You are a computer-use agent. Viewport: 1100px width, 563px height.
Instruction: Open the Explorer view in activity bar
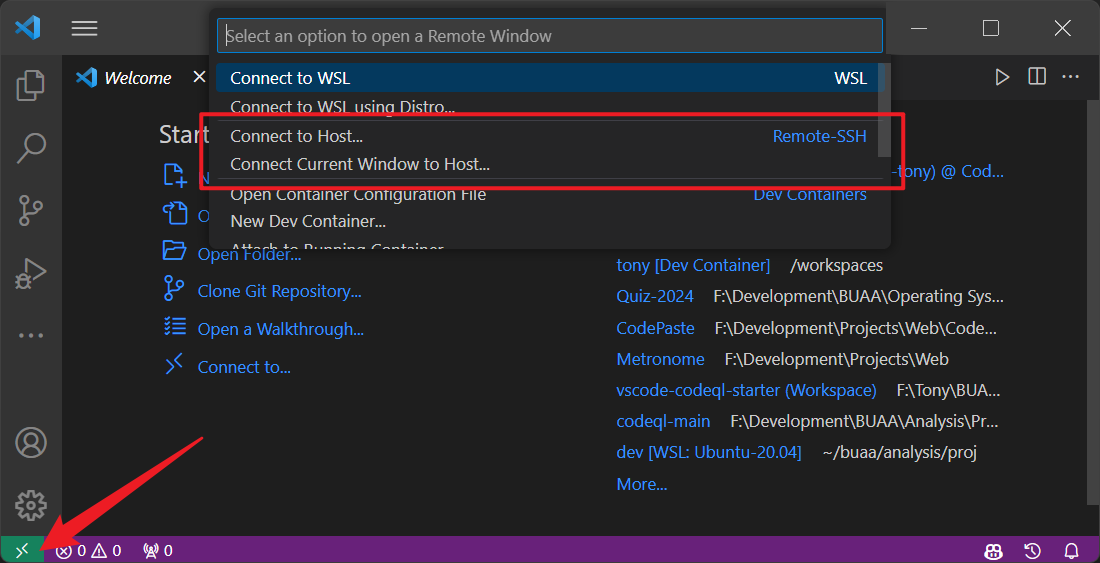[x=31, y=86]
